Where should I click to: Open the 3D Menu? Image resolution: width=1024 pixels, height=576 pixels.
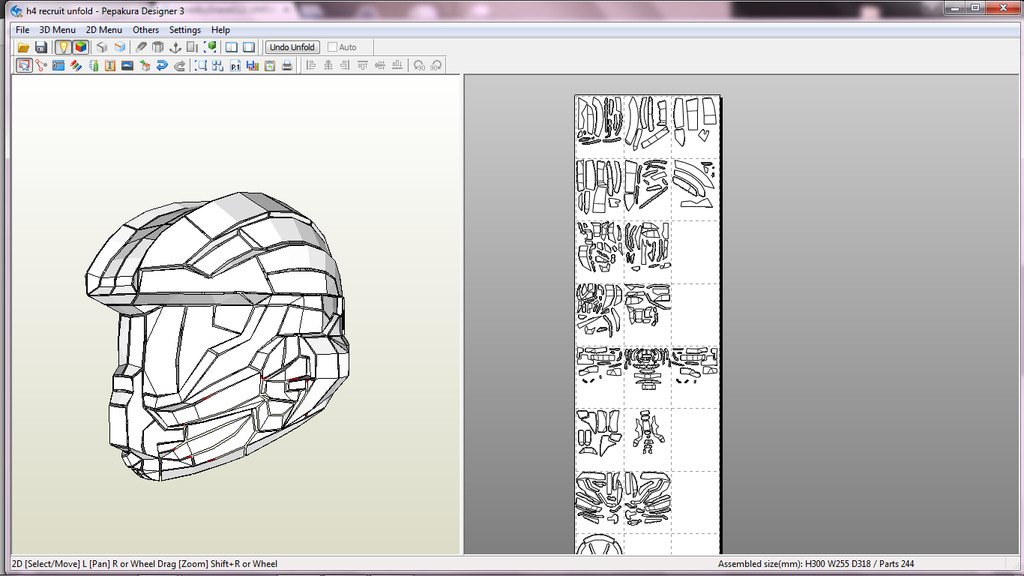click(x=57, y=30)
